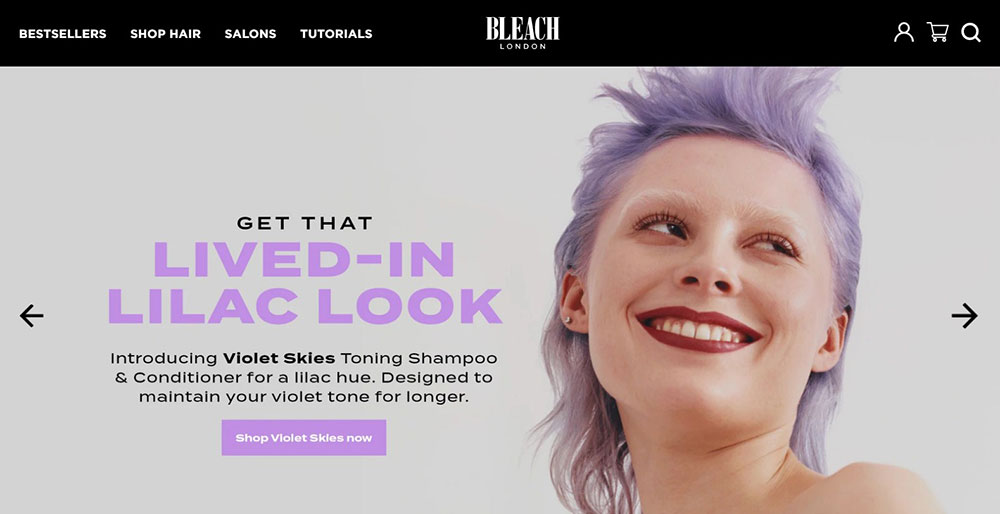Click the Shop Violet Skies now button
The width and height of the screenshot is (1000, 514).
[x=304, y=437]
